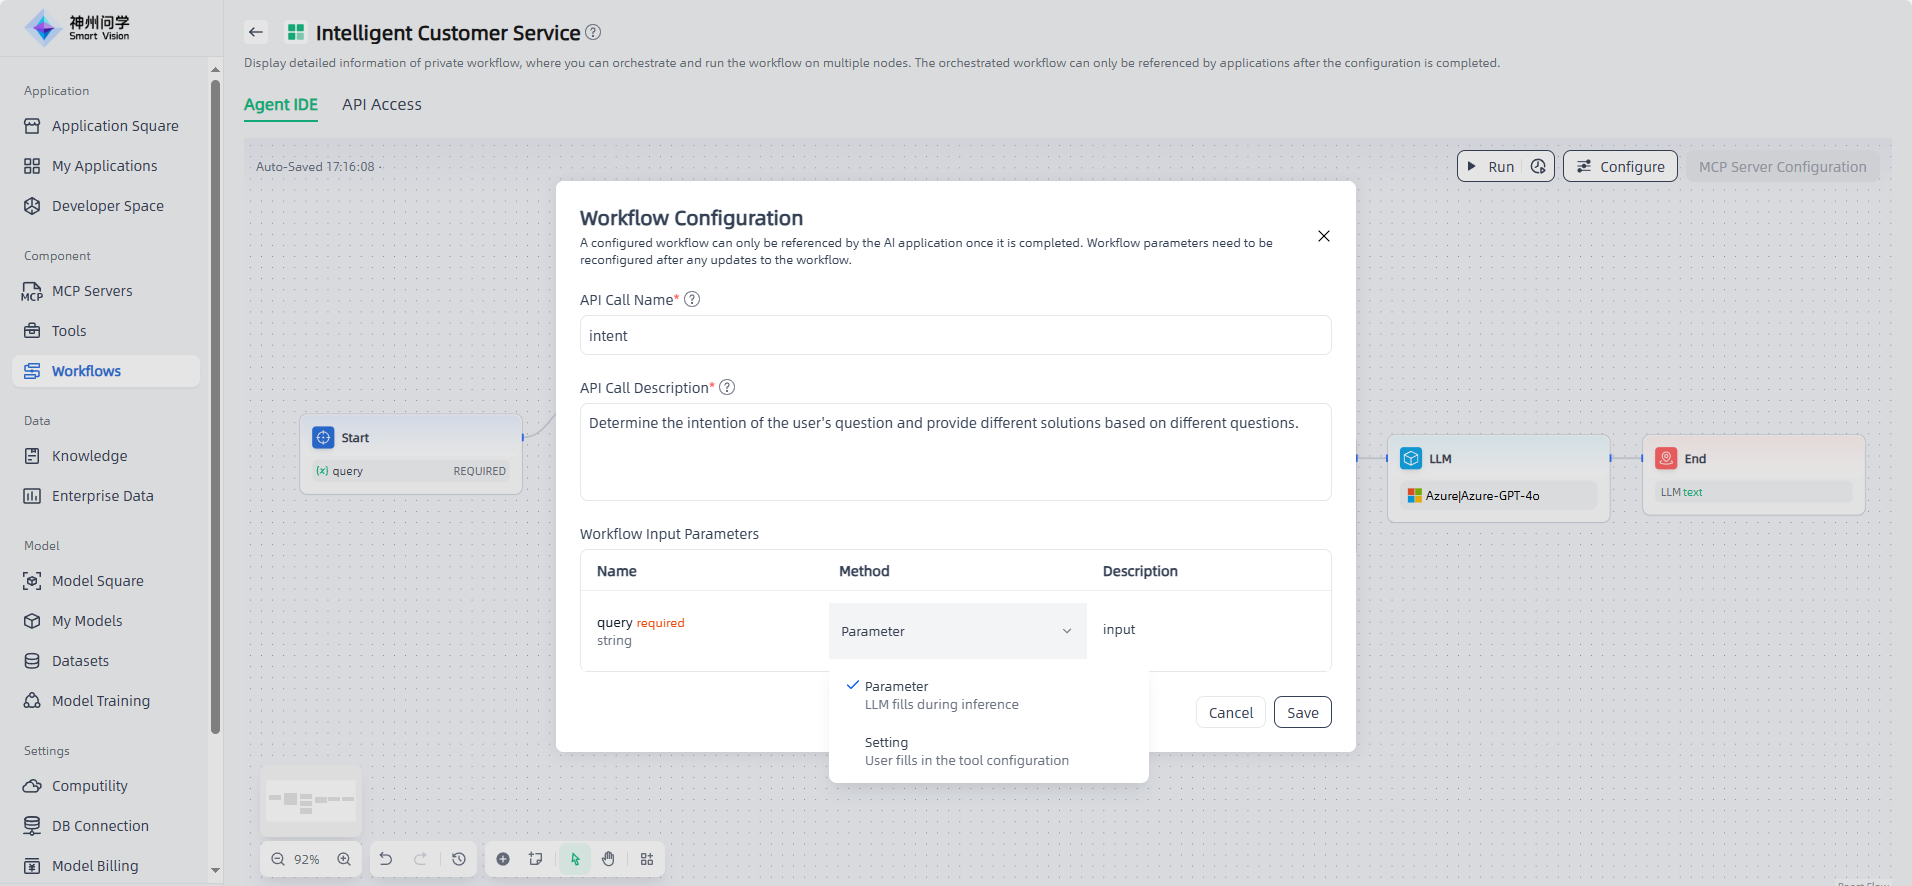Click the zoom in magnifier icon

click(x=344, y=859)
